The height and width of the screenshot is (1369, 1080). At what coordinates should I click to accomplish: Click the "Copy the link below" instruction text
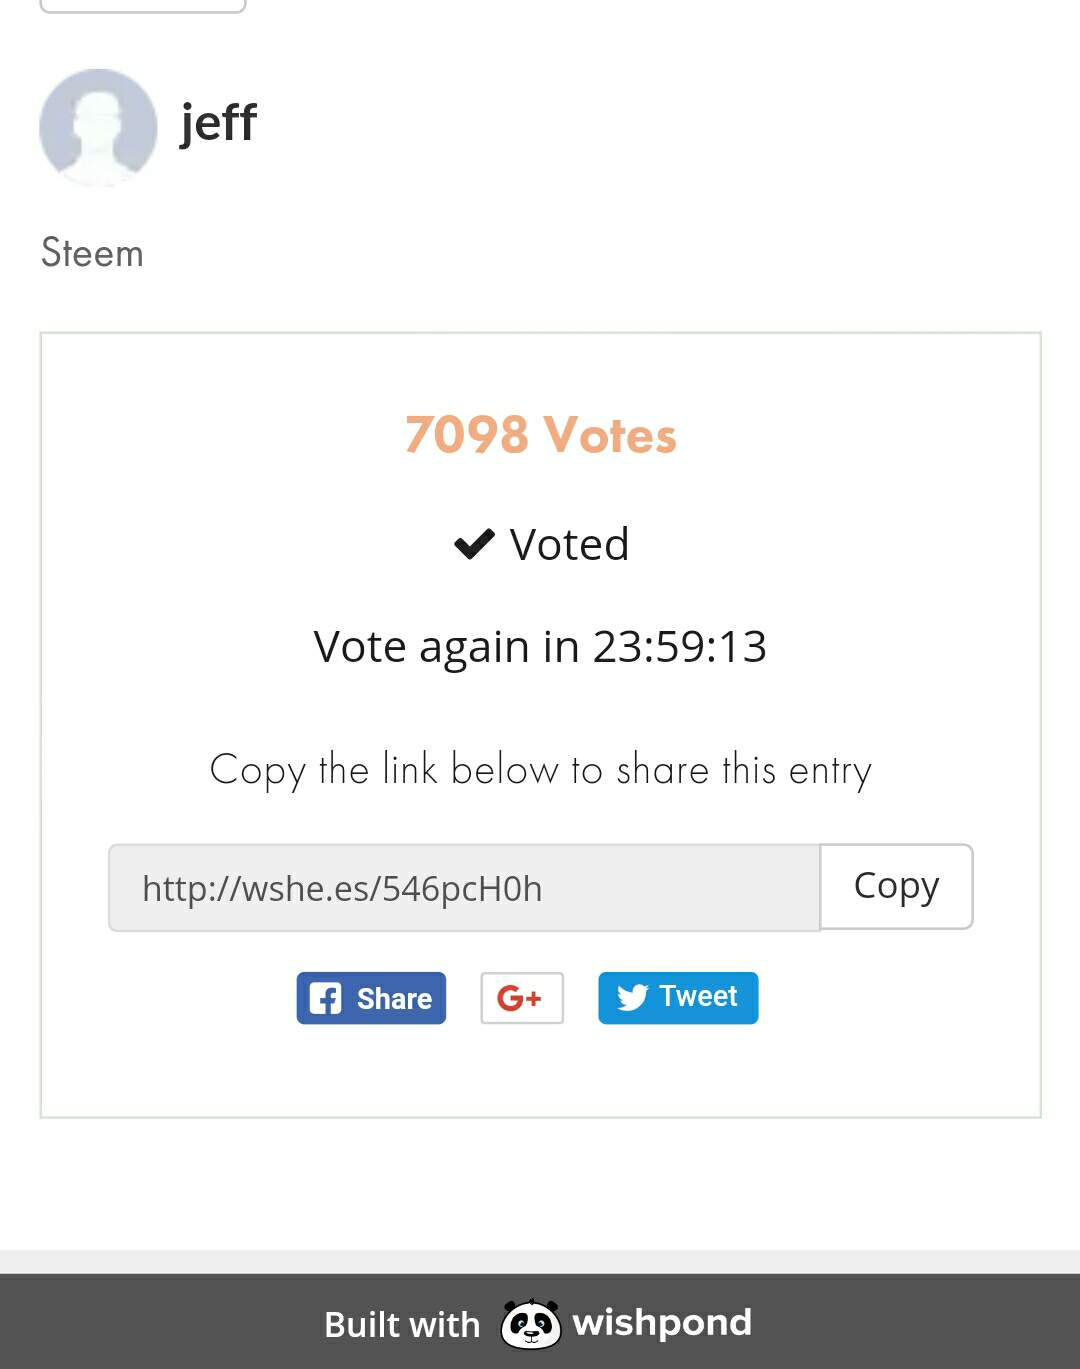click(x=540, y=770)
